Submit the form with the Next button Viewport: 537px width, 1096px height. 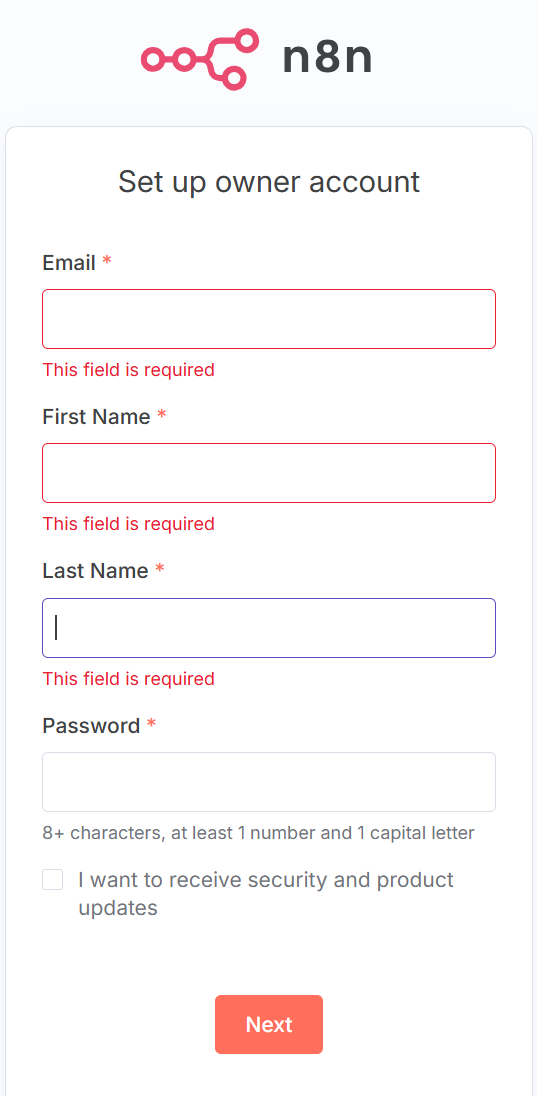[269, 1024]
